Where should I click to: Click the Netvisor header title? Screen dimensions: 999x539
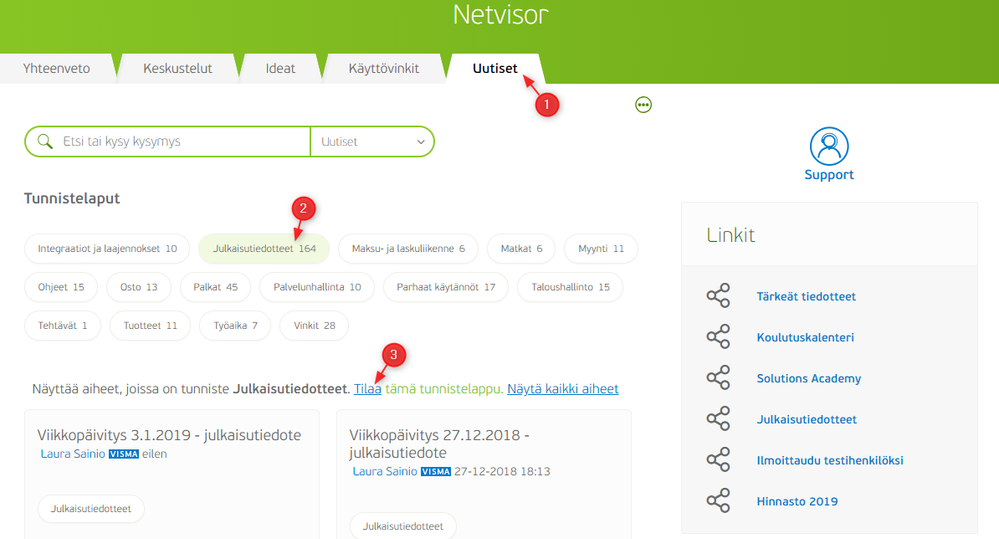(500, 14)
